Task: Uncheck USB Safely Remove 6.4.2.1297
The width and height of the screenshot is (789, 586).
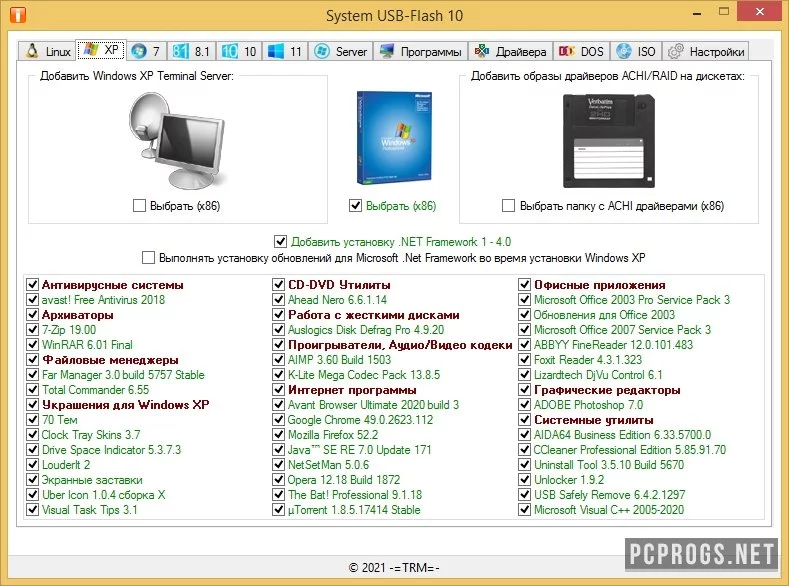Action: pyautogui.click(x=525, y=494)
